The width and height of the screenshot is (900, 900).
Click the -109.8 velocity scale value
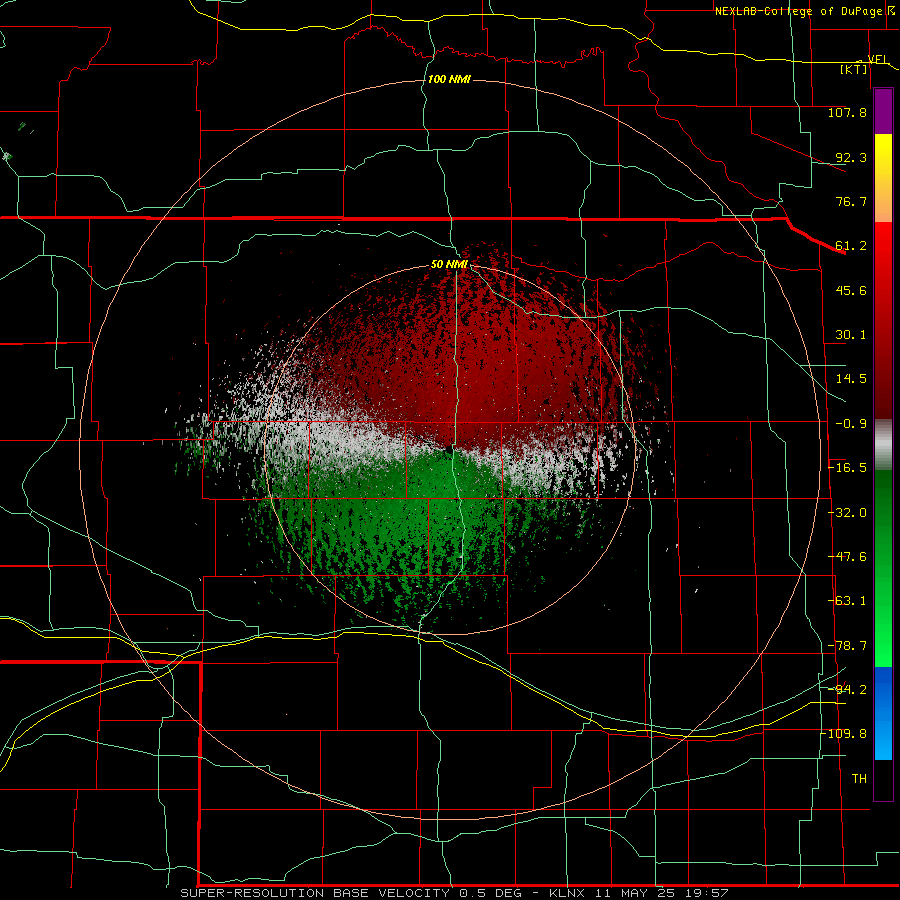coord(844,734)
